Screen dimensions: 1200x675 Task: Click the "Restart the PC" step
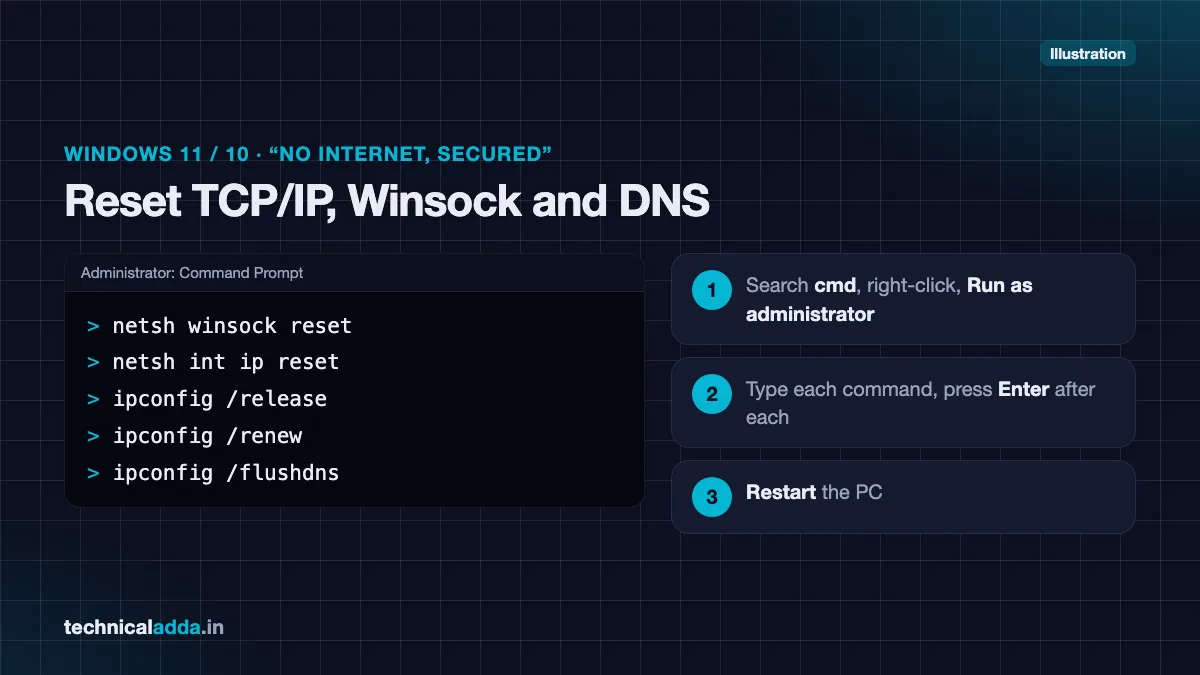click(x=903, y=497)
